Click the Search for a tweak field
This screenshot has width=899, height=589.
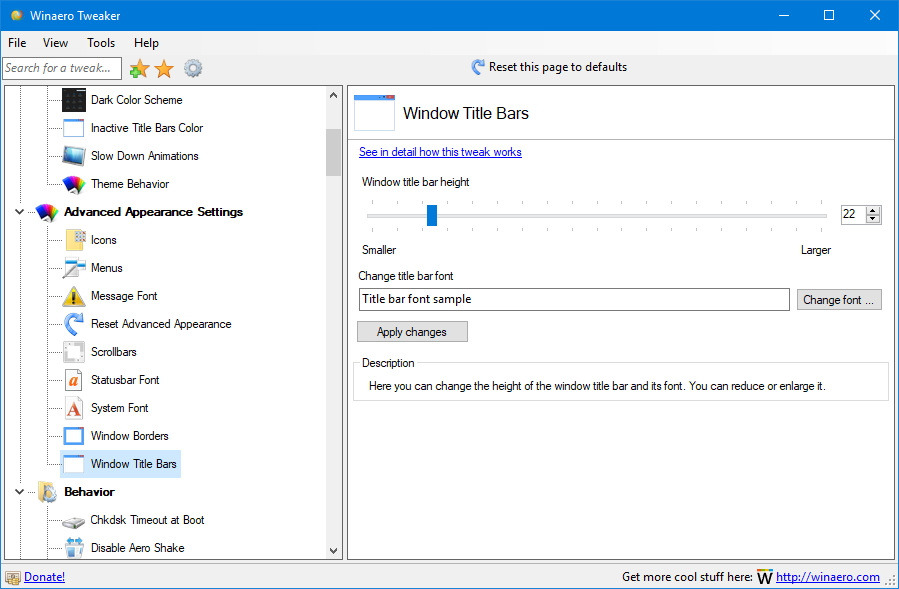pos(61,68)
